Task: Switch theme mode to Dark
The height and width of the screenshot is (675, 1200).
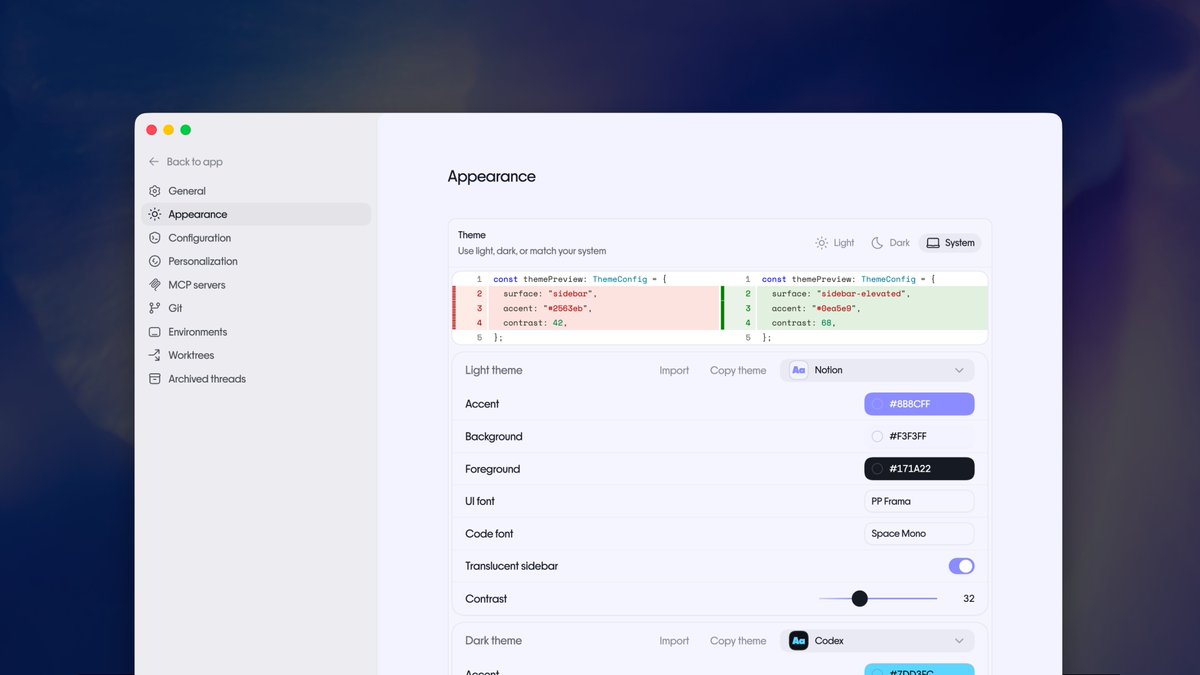Action: pos(890,242)
